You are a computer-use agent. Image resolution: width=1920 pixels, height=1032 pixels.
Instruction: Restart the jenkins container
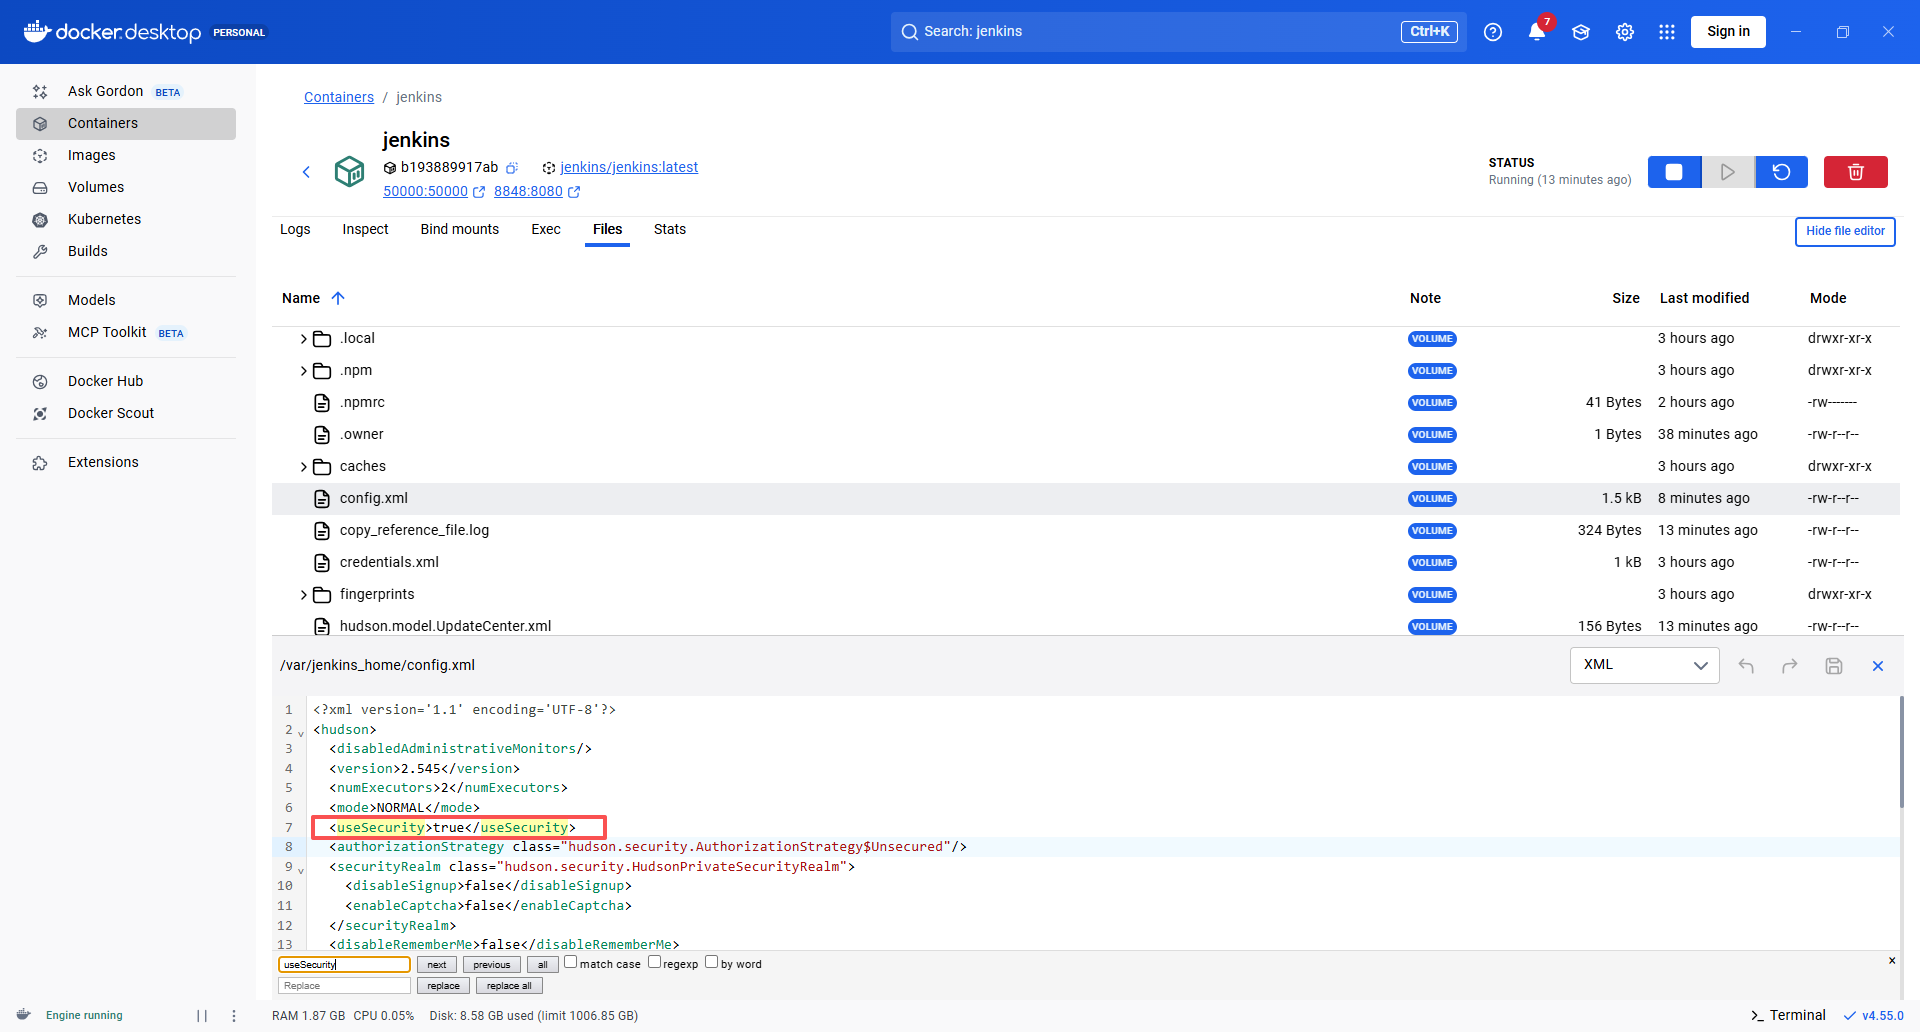click(x=1780, y=171)
